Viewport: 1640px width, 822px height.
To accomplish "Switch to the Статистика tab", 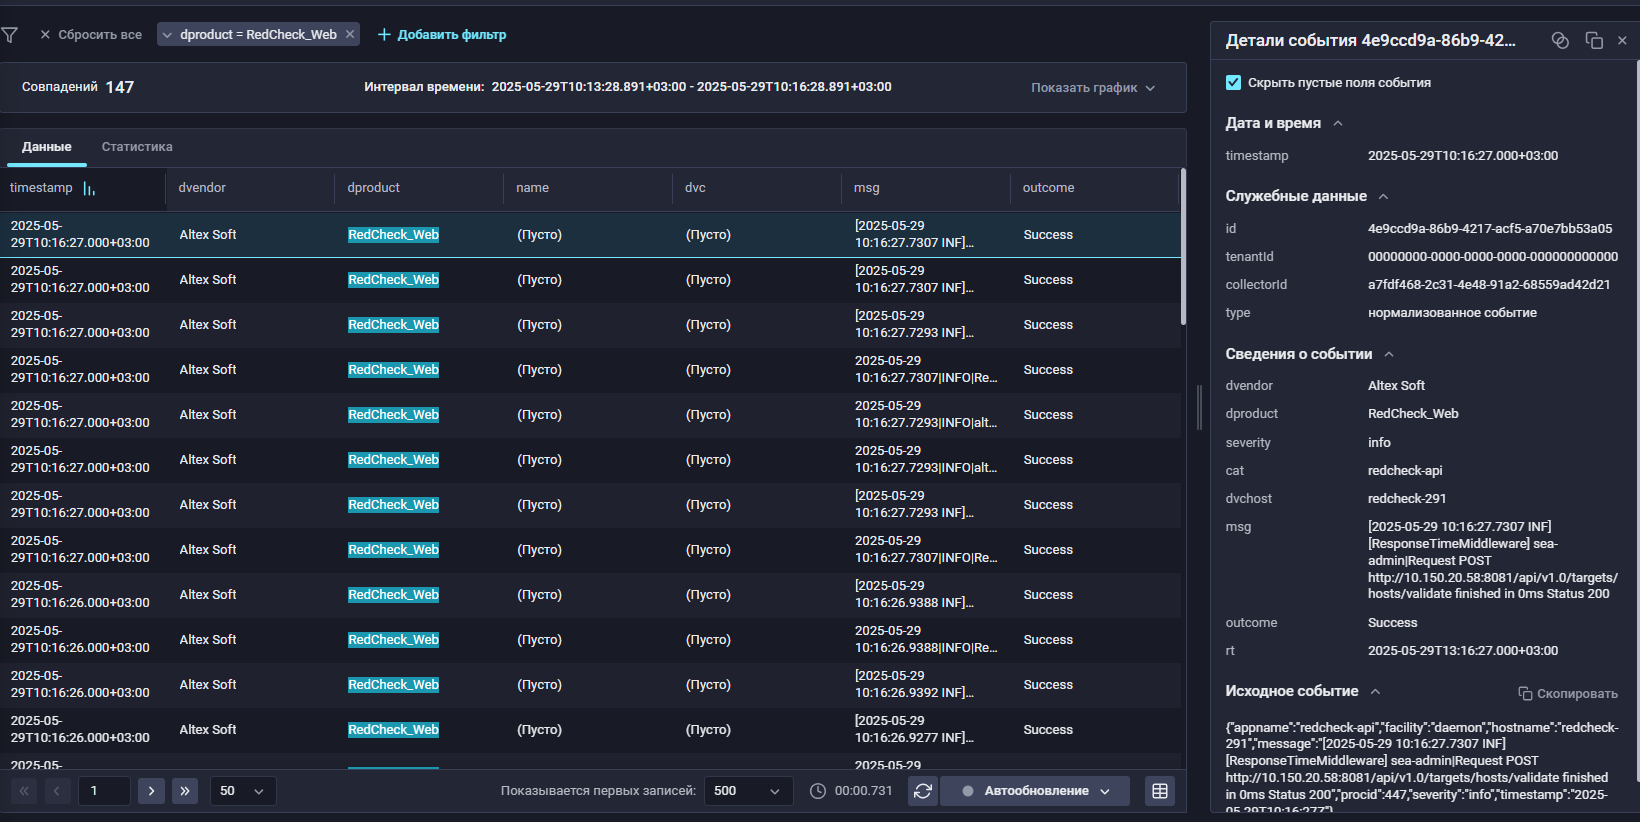I will tap(137, 147).
